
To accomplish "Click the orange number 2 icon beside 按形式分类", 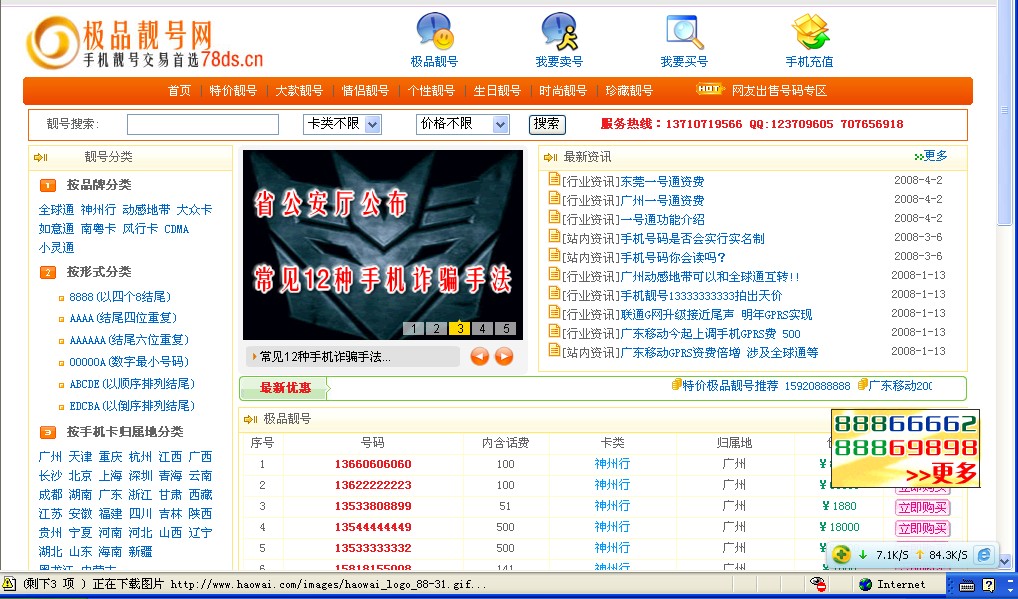I will coord(48,273).
